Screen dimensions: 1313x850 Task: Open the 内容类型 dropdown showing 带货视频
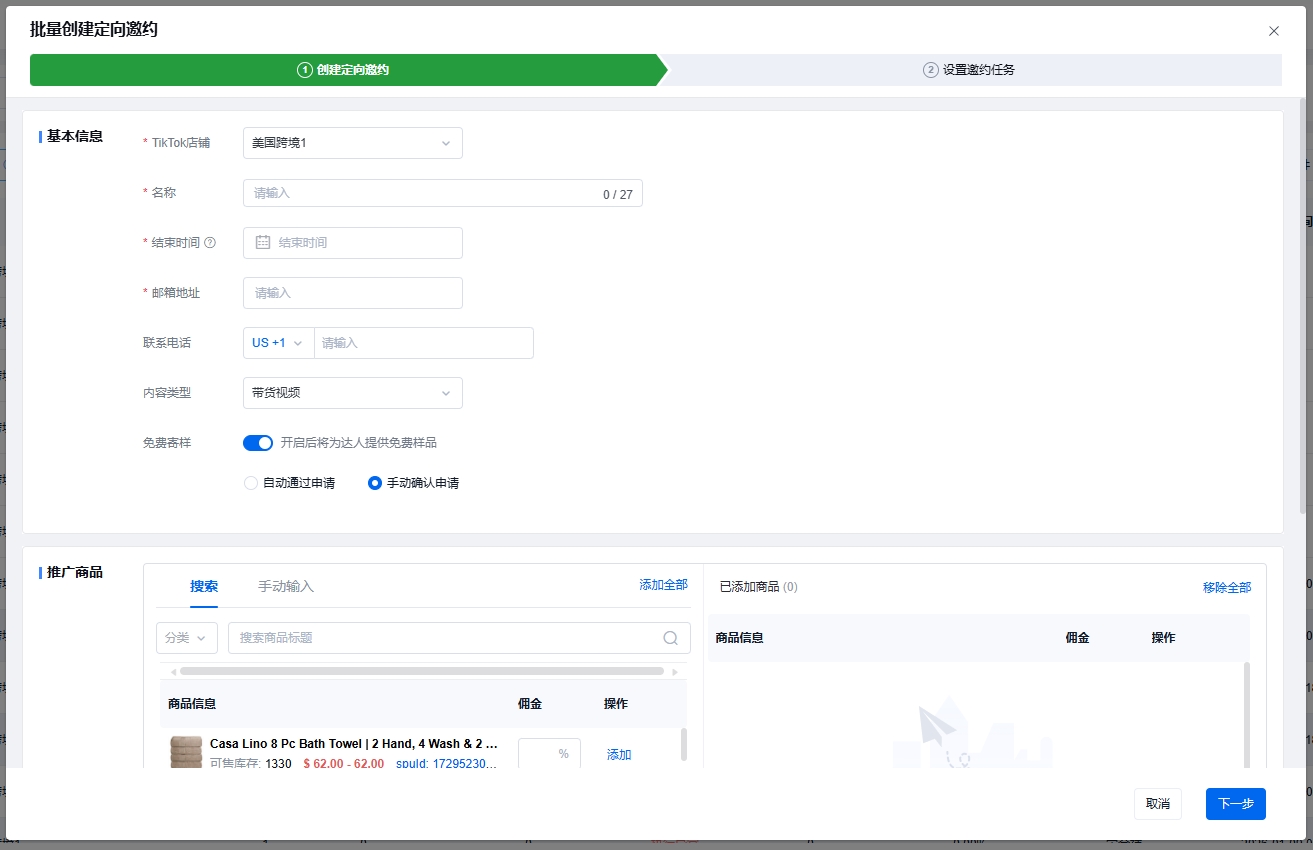[352, 393]
